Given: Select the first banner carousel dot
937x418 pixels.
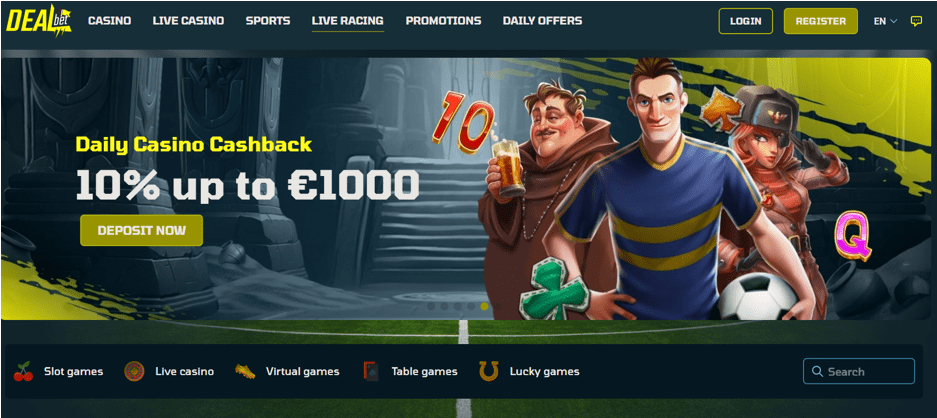Looking at the screenshot, I should (431, 306).
